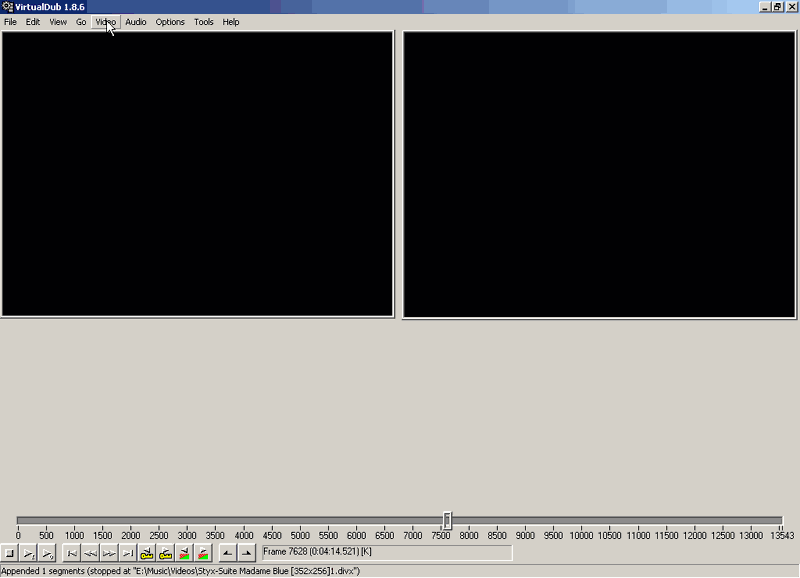Image resolution: width=800 pixels, height=578 pixels.
Task: Click the timeline position slider thumb
Action: pos(447,520)
